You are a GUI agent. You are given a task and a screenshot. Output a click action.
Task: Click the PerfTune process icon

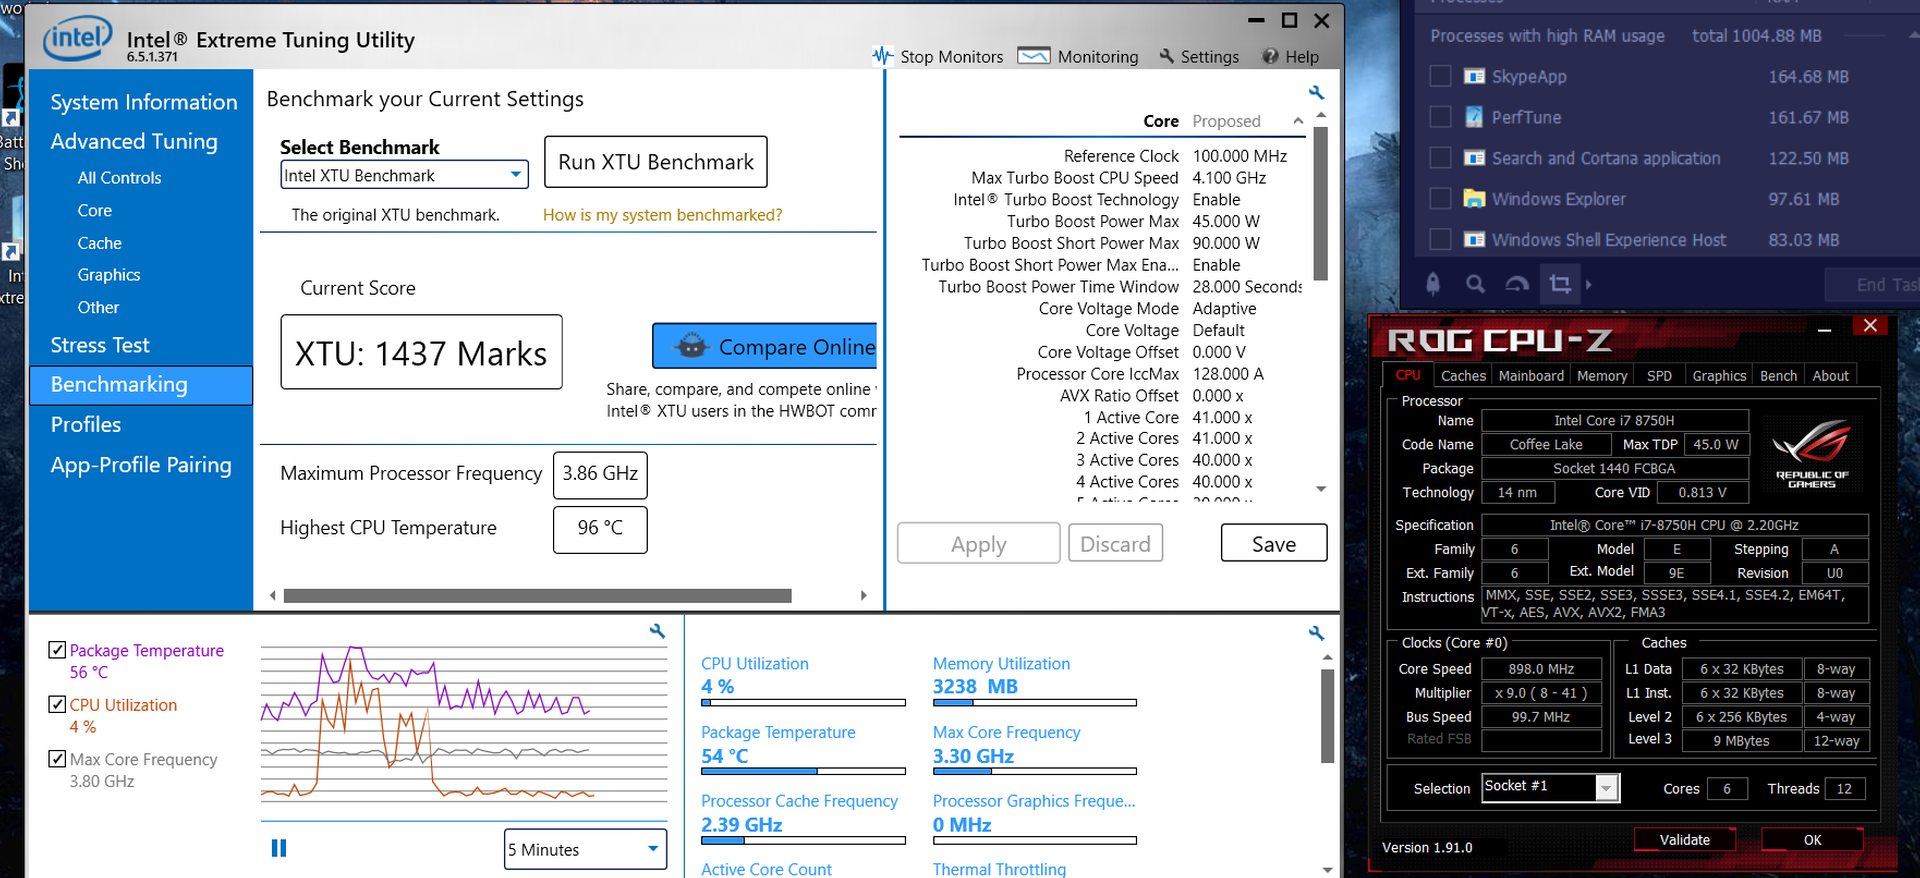tap(1474, 117)
